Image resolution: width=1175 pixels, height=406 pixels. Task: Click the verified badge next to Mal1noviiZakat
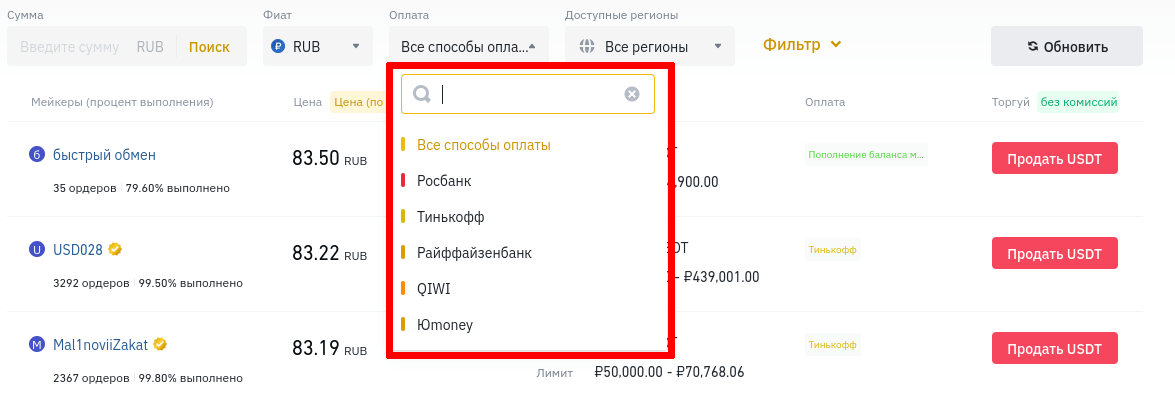(x=159, y=345)
